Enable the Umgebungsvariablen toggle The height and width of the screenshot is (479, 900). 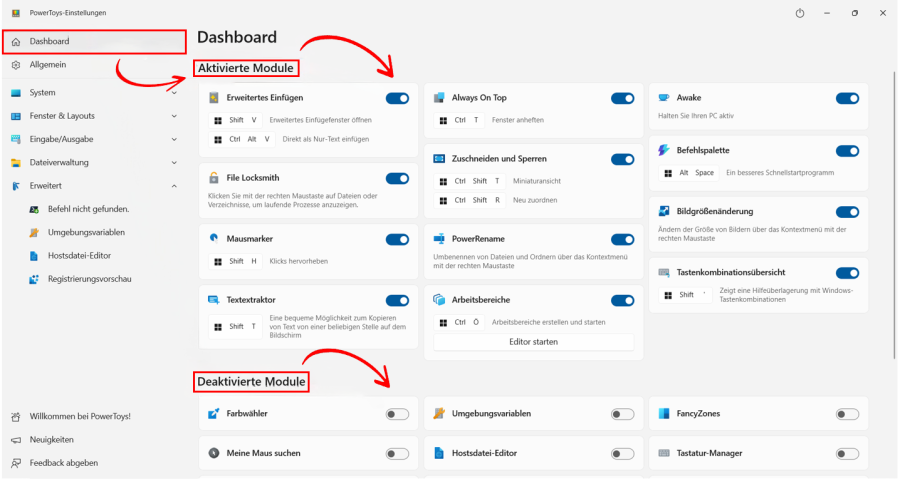coord(622,414)
